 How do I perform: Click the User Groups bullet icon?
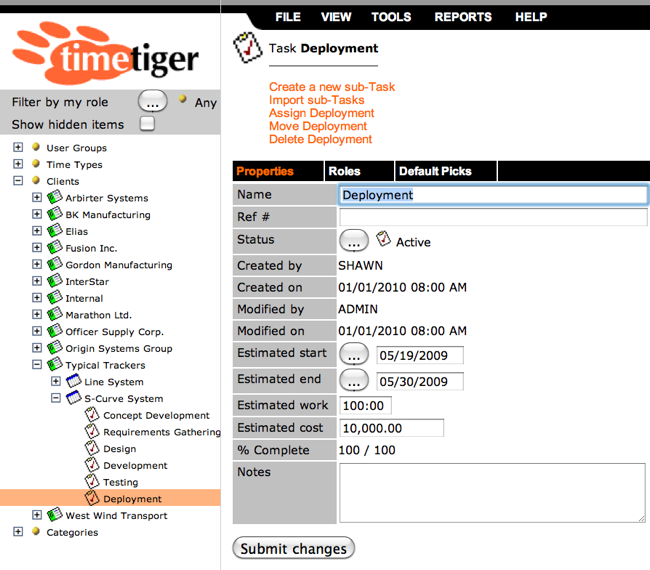[36, 147]
